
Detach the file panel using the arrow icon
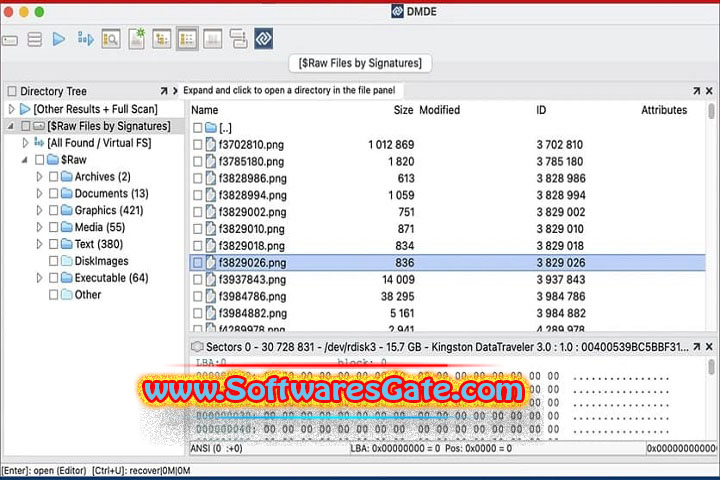(x=696, y=91)
